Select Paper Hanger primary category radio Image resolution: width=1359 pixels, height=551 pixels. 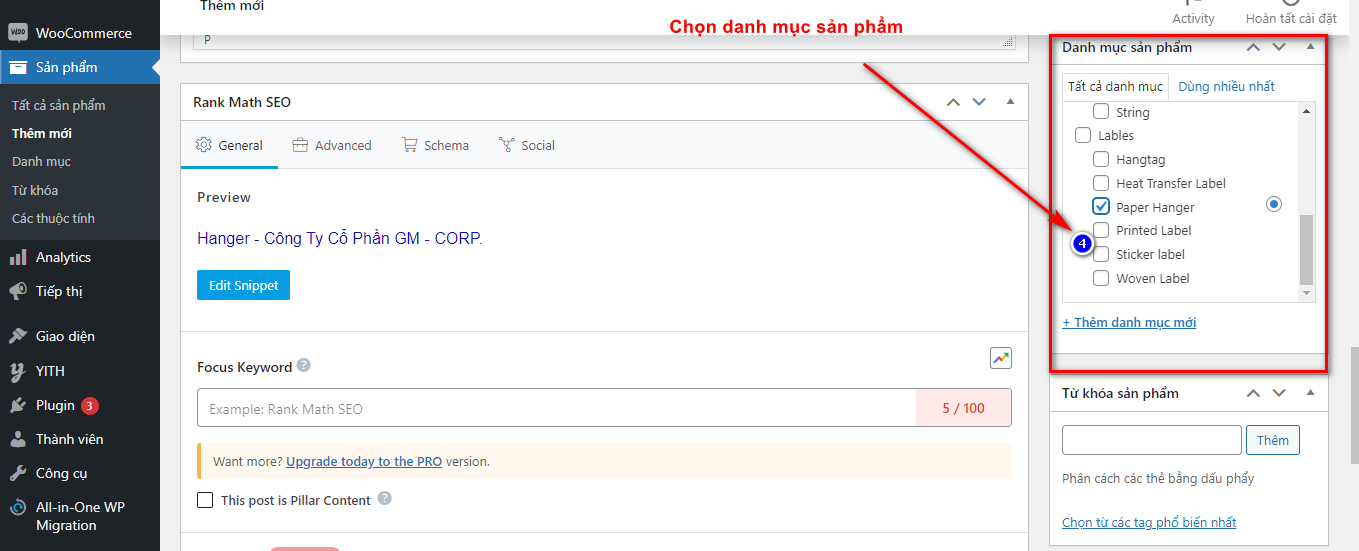click(x=1273, y=204)
